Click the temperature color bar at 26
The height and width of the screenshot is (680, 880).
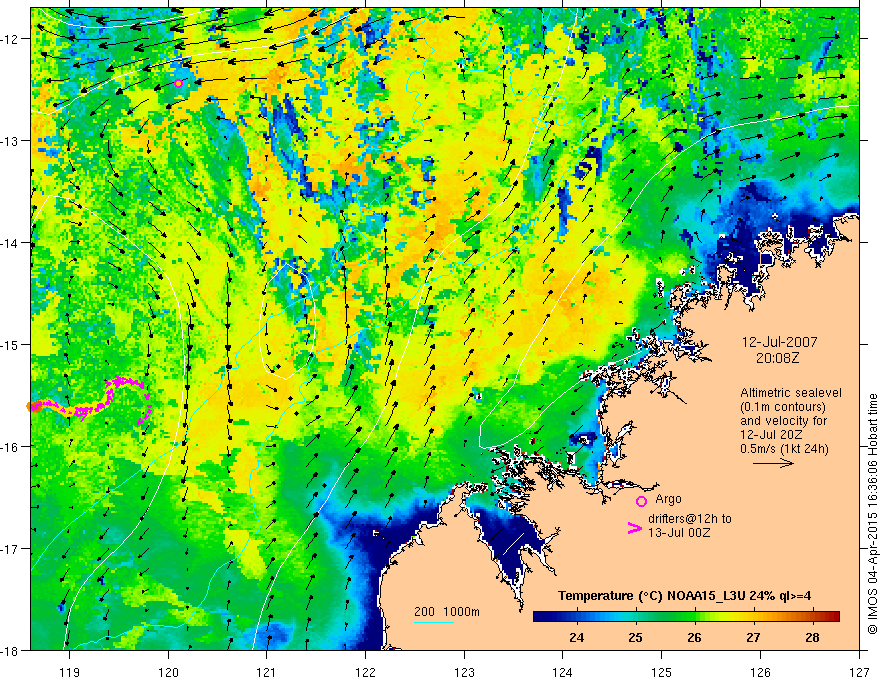coord(695,617)
